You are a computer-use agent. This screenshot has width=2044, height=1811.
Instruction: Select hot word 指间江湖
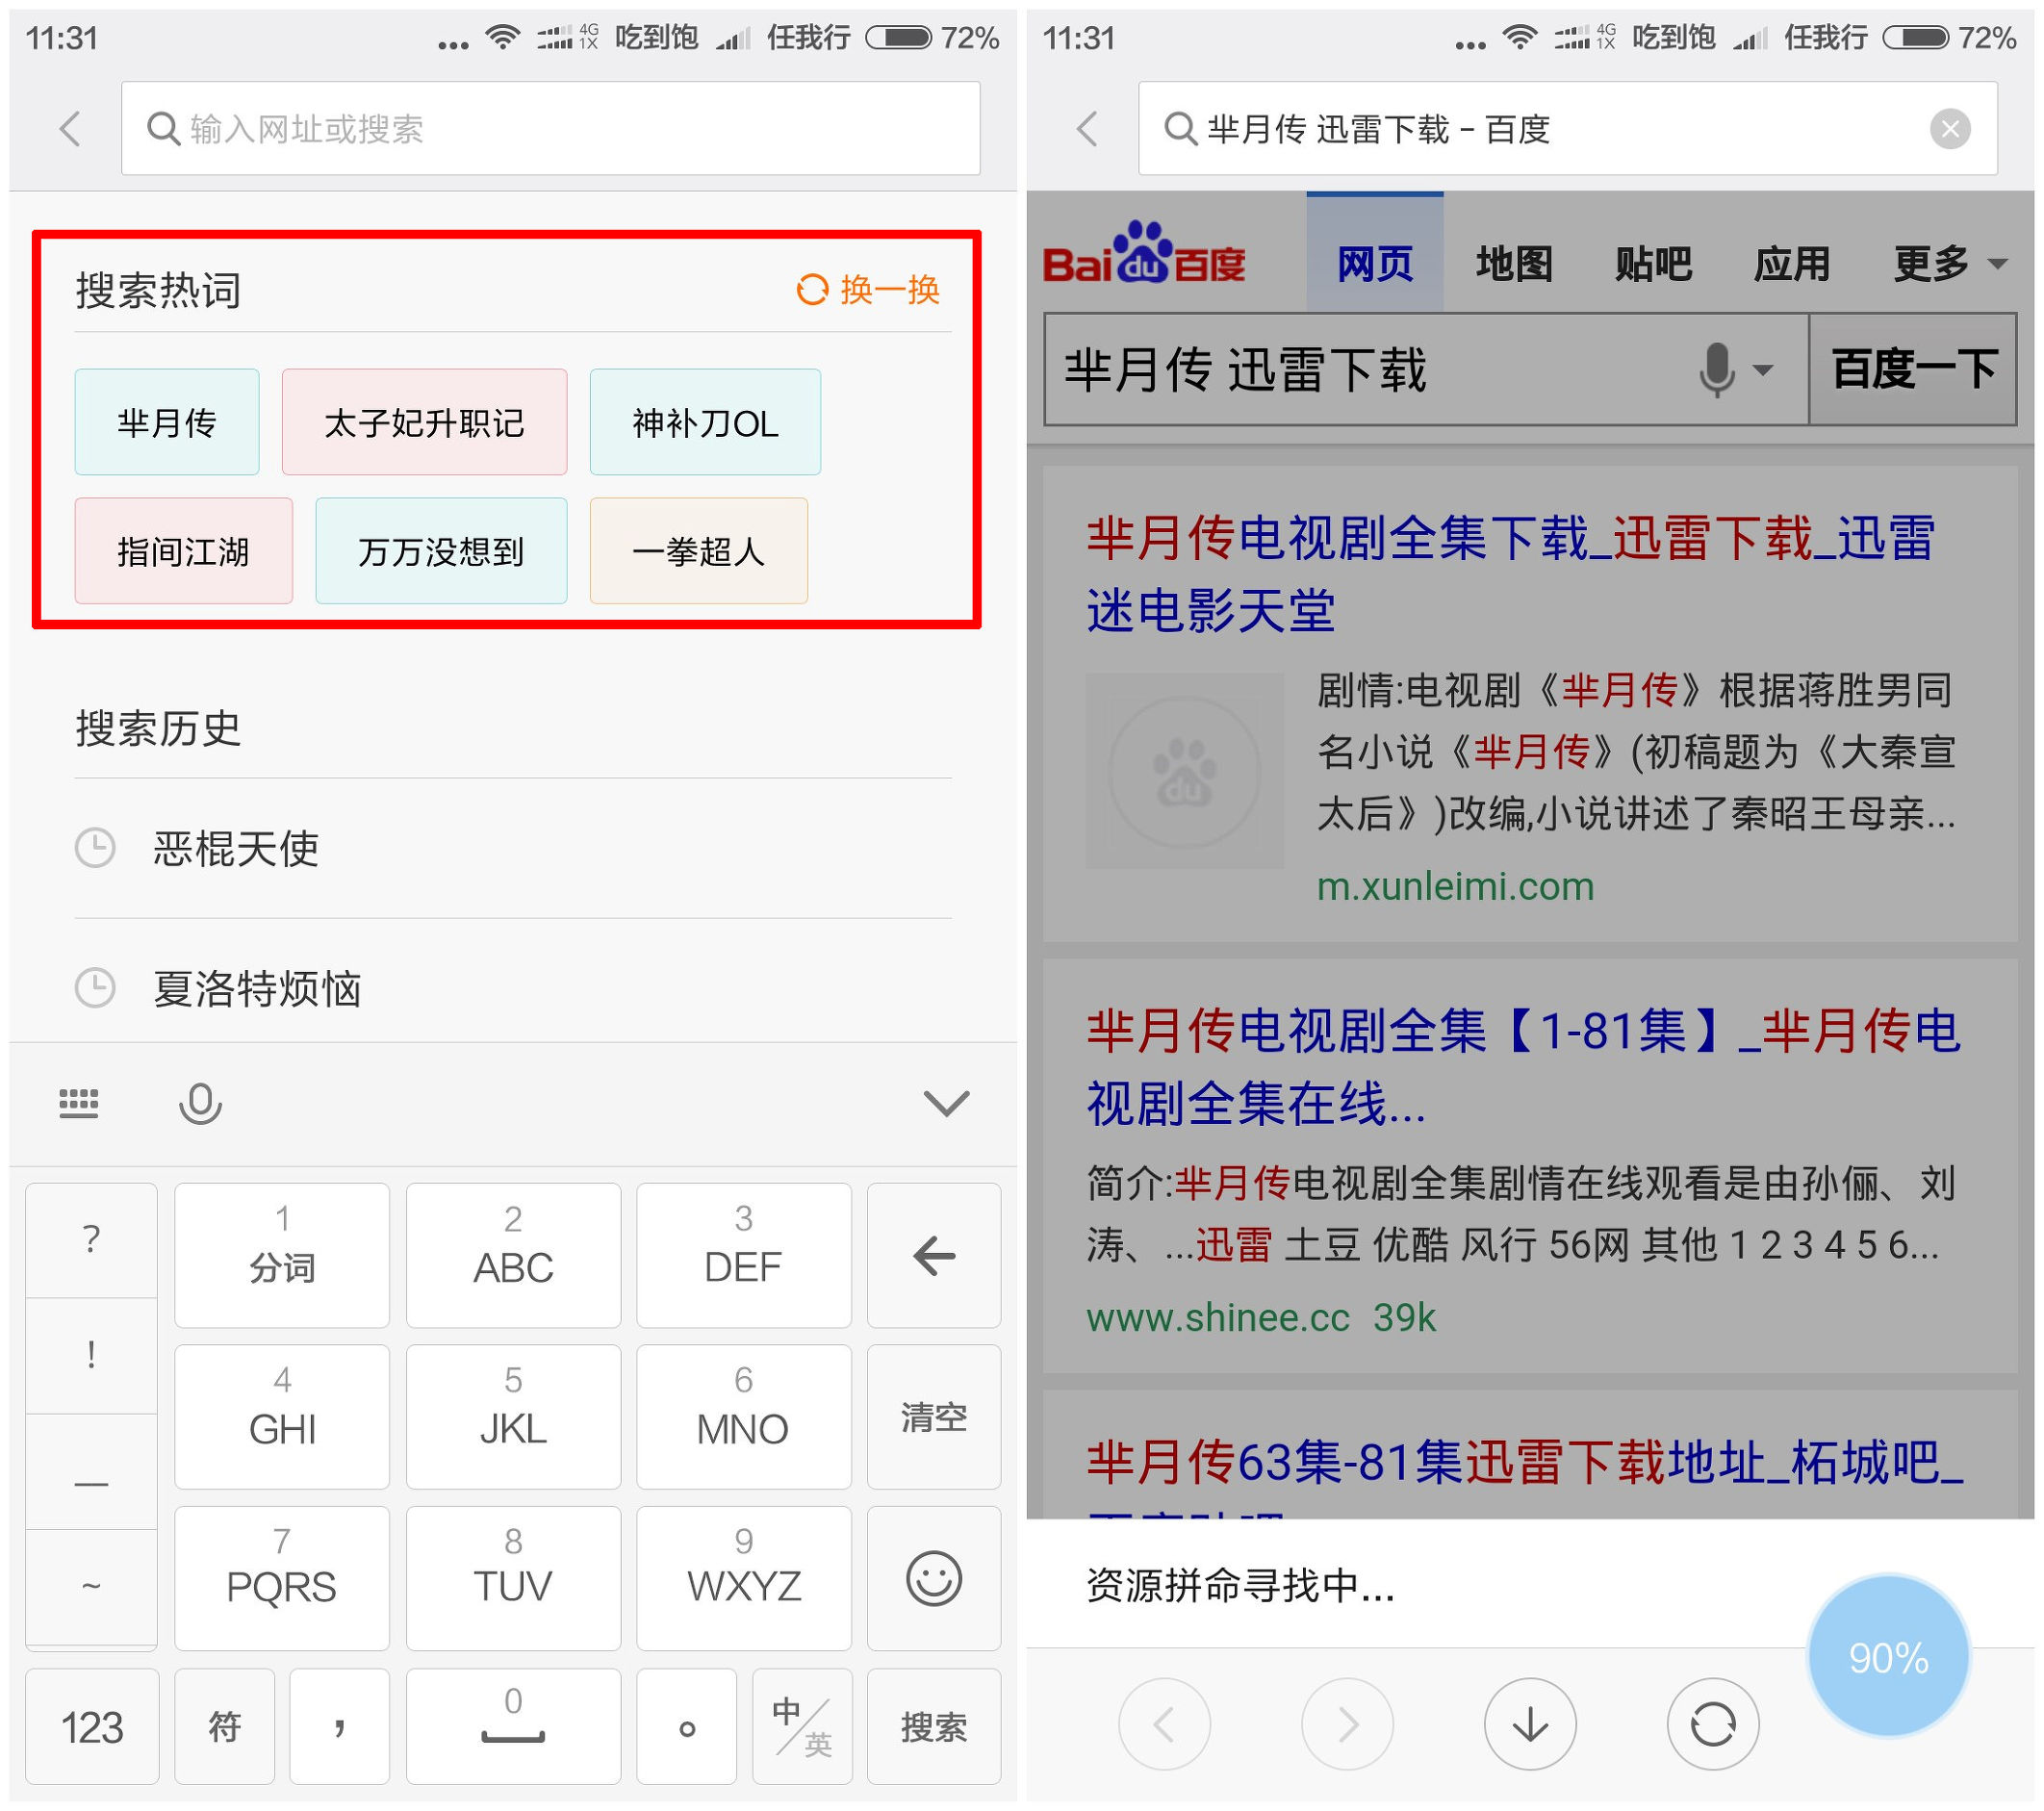coord(184,551)
